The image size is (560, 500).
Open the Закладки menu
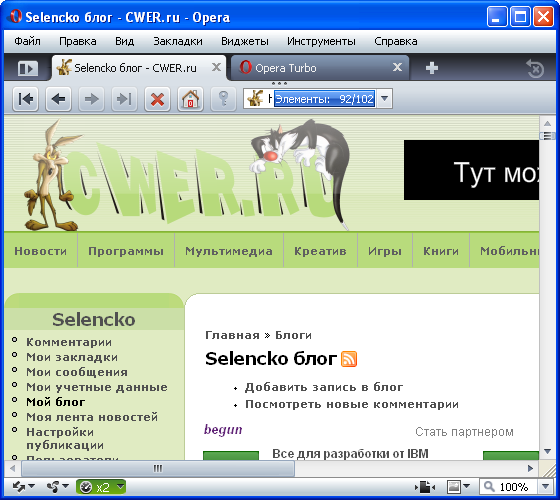pyautogui.click(x=178, y=41)
